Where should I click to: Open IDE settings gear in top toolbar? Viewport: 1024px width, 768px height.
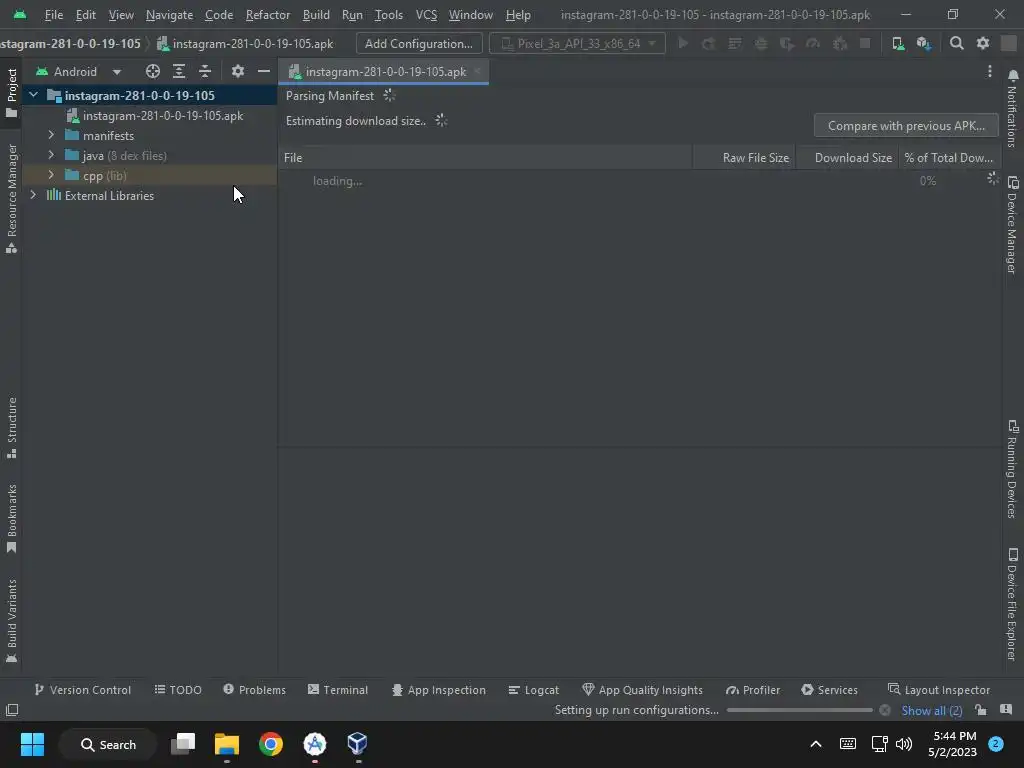(983, 44)
